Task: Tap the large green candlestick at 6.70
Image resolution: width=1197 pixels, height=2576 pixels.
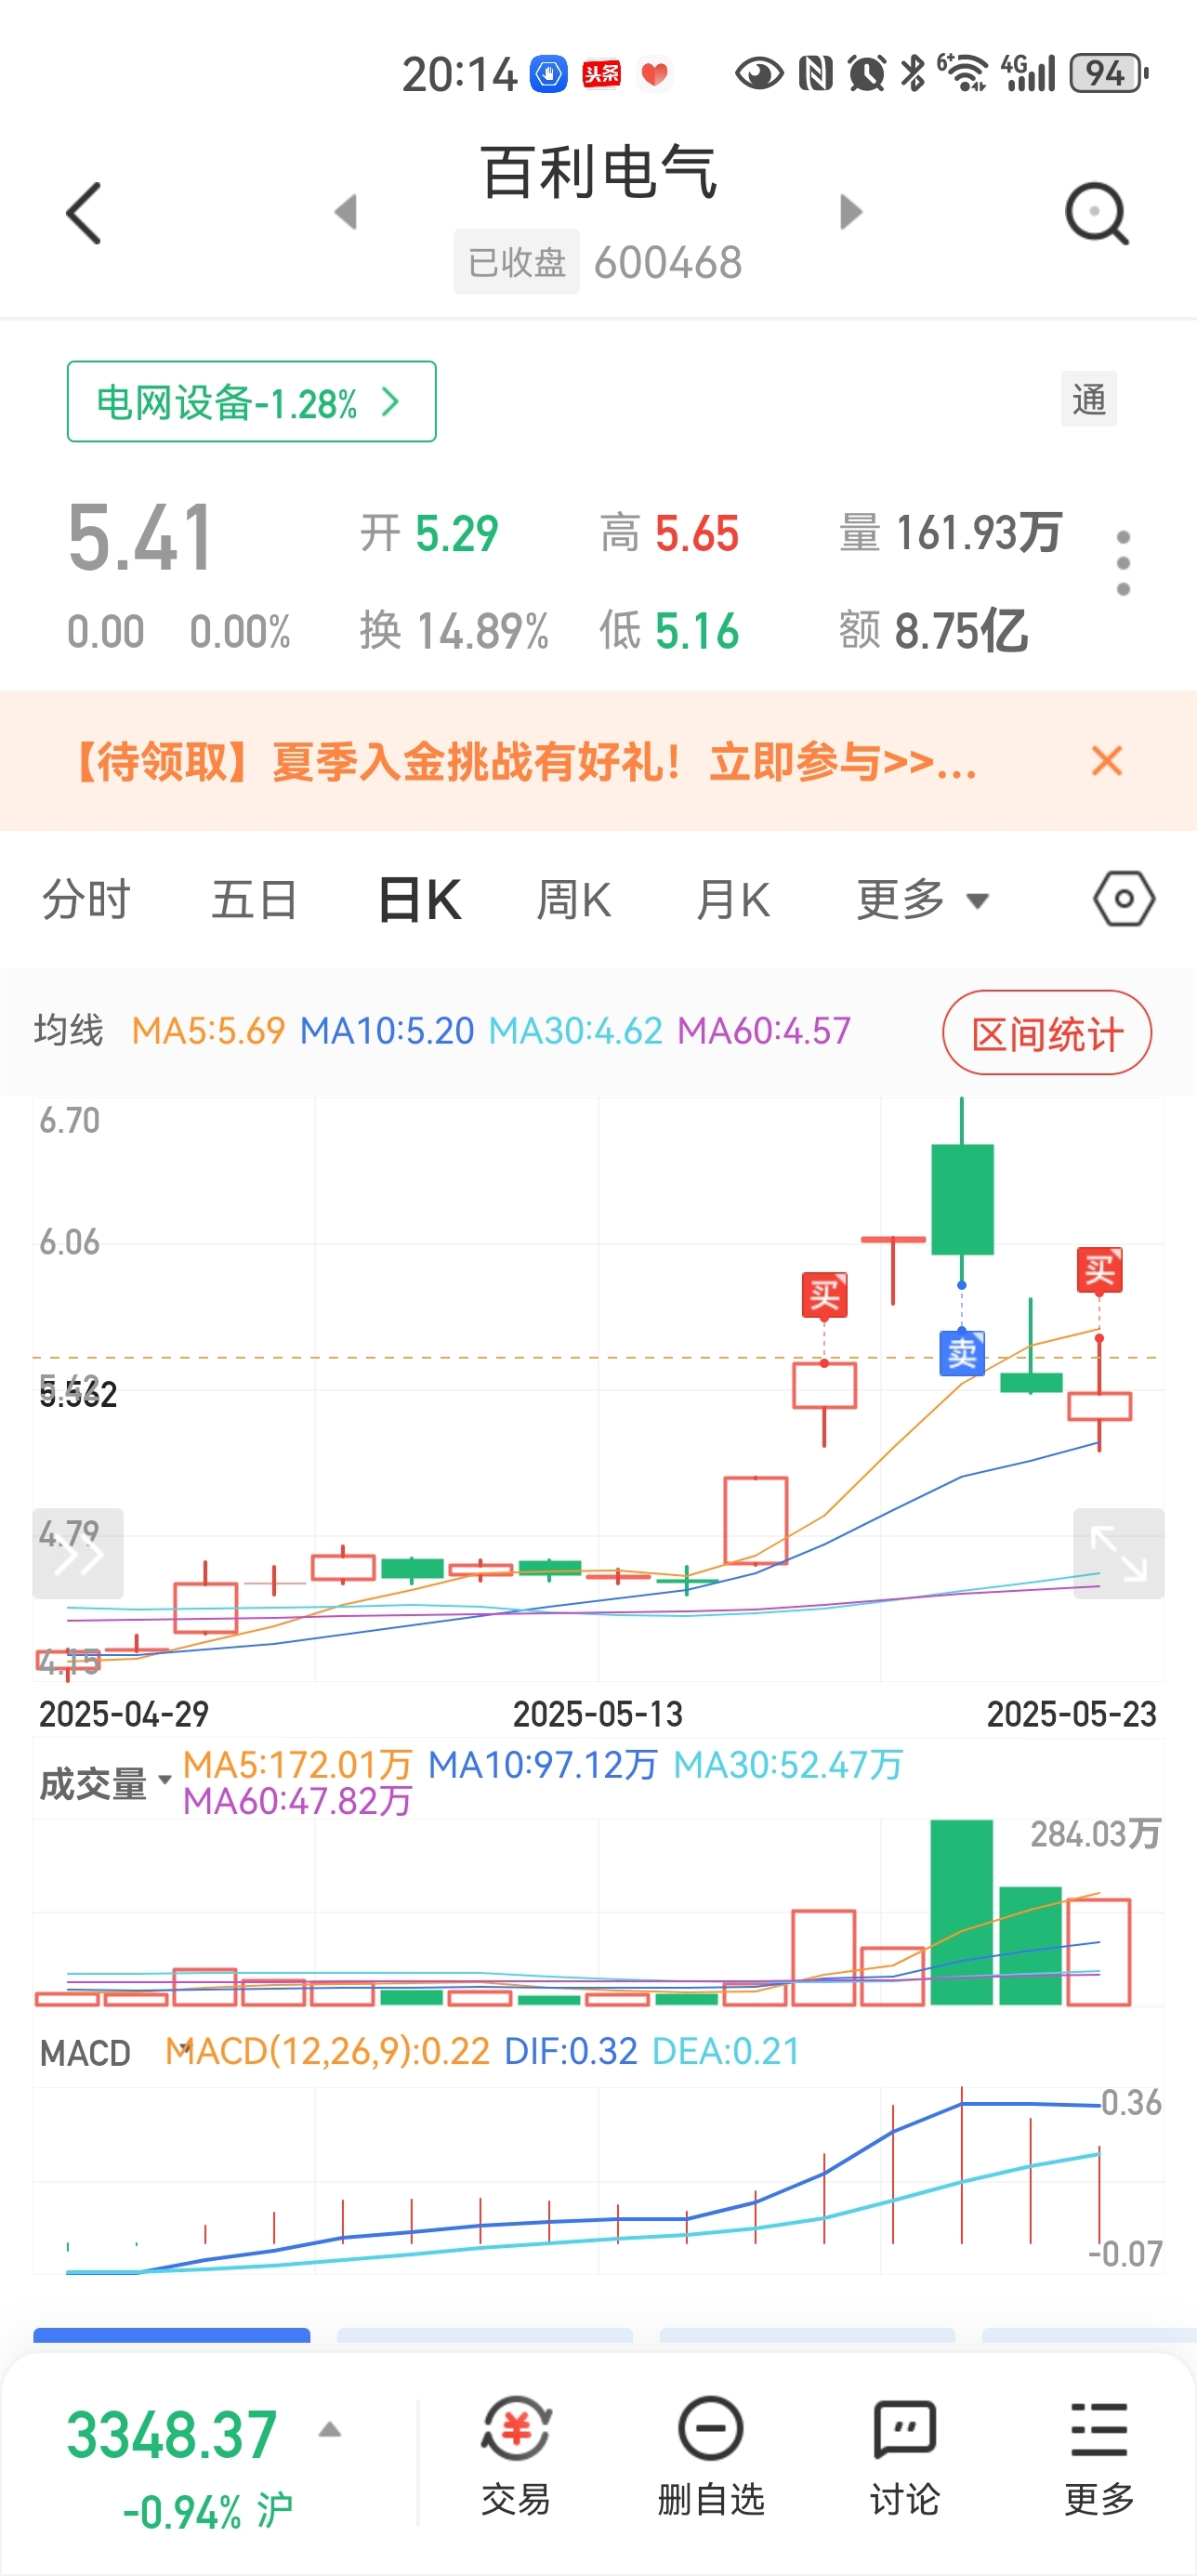Action: click(962, 1198)
